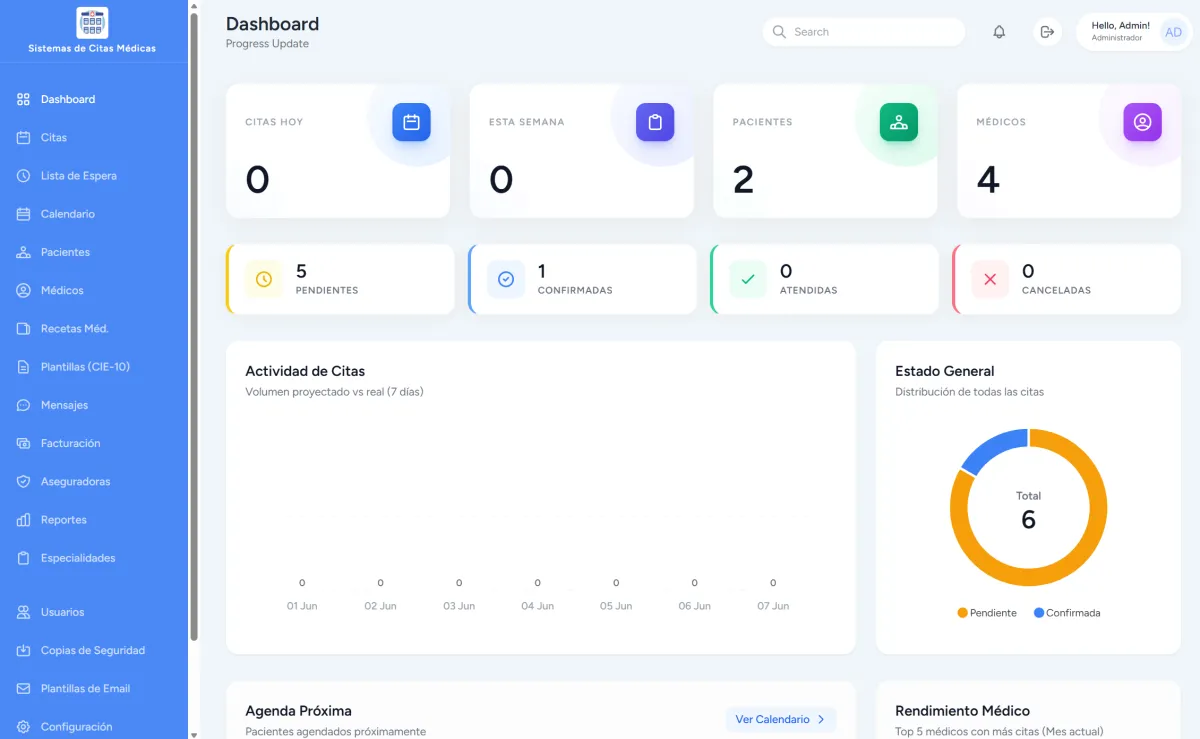Click the Esta Semana clipboard icon
Image resolution: width=1200 pixels, height=739 pixels.
point(655,122)
